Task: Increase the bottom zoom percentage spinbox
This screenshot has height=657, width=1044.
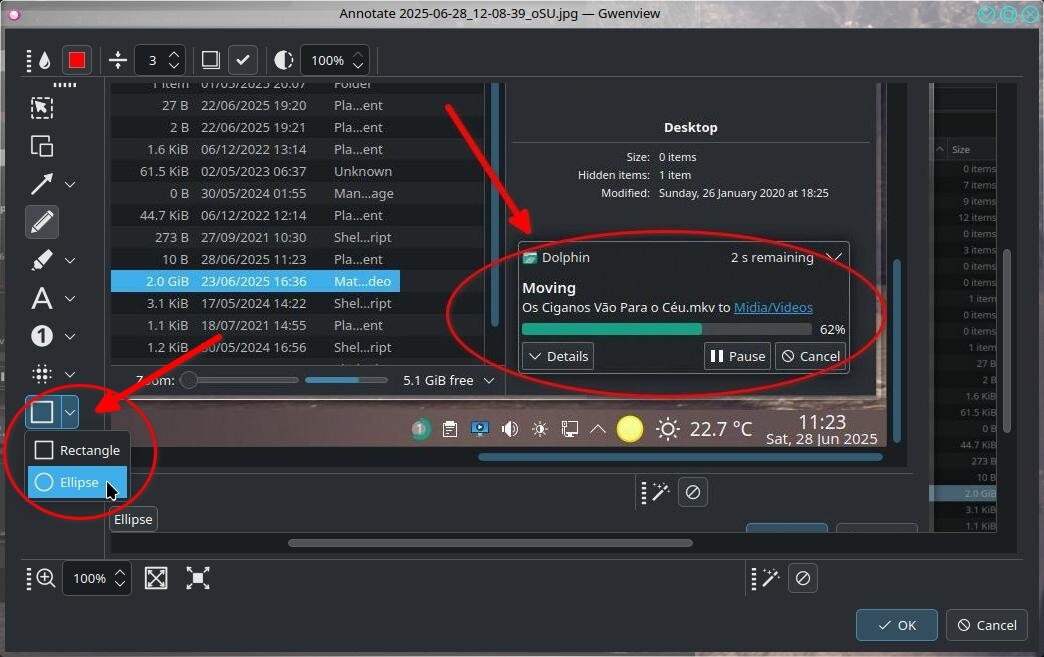Action: pyautogui.click(x=120, y=572)
